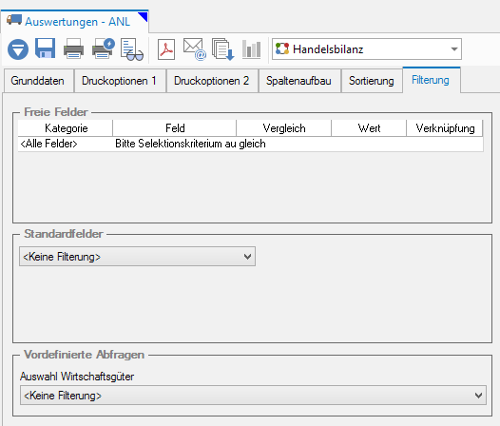The height and width of the screenshot is (426, 500).
Task: Click the round blue dropdown-arrow icon
Action: coord(18,49)
